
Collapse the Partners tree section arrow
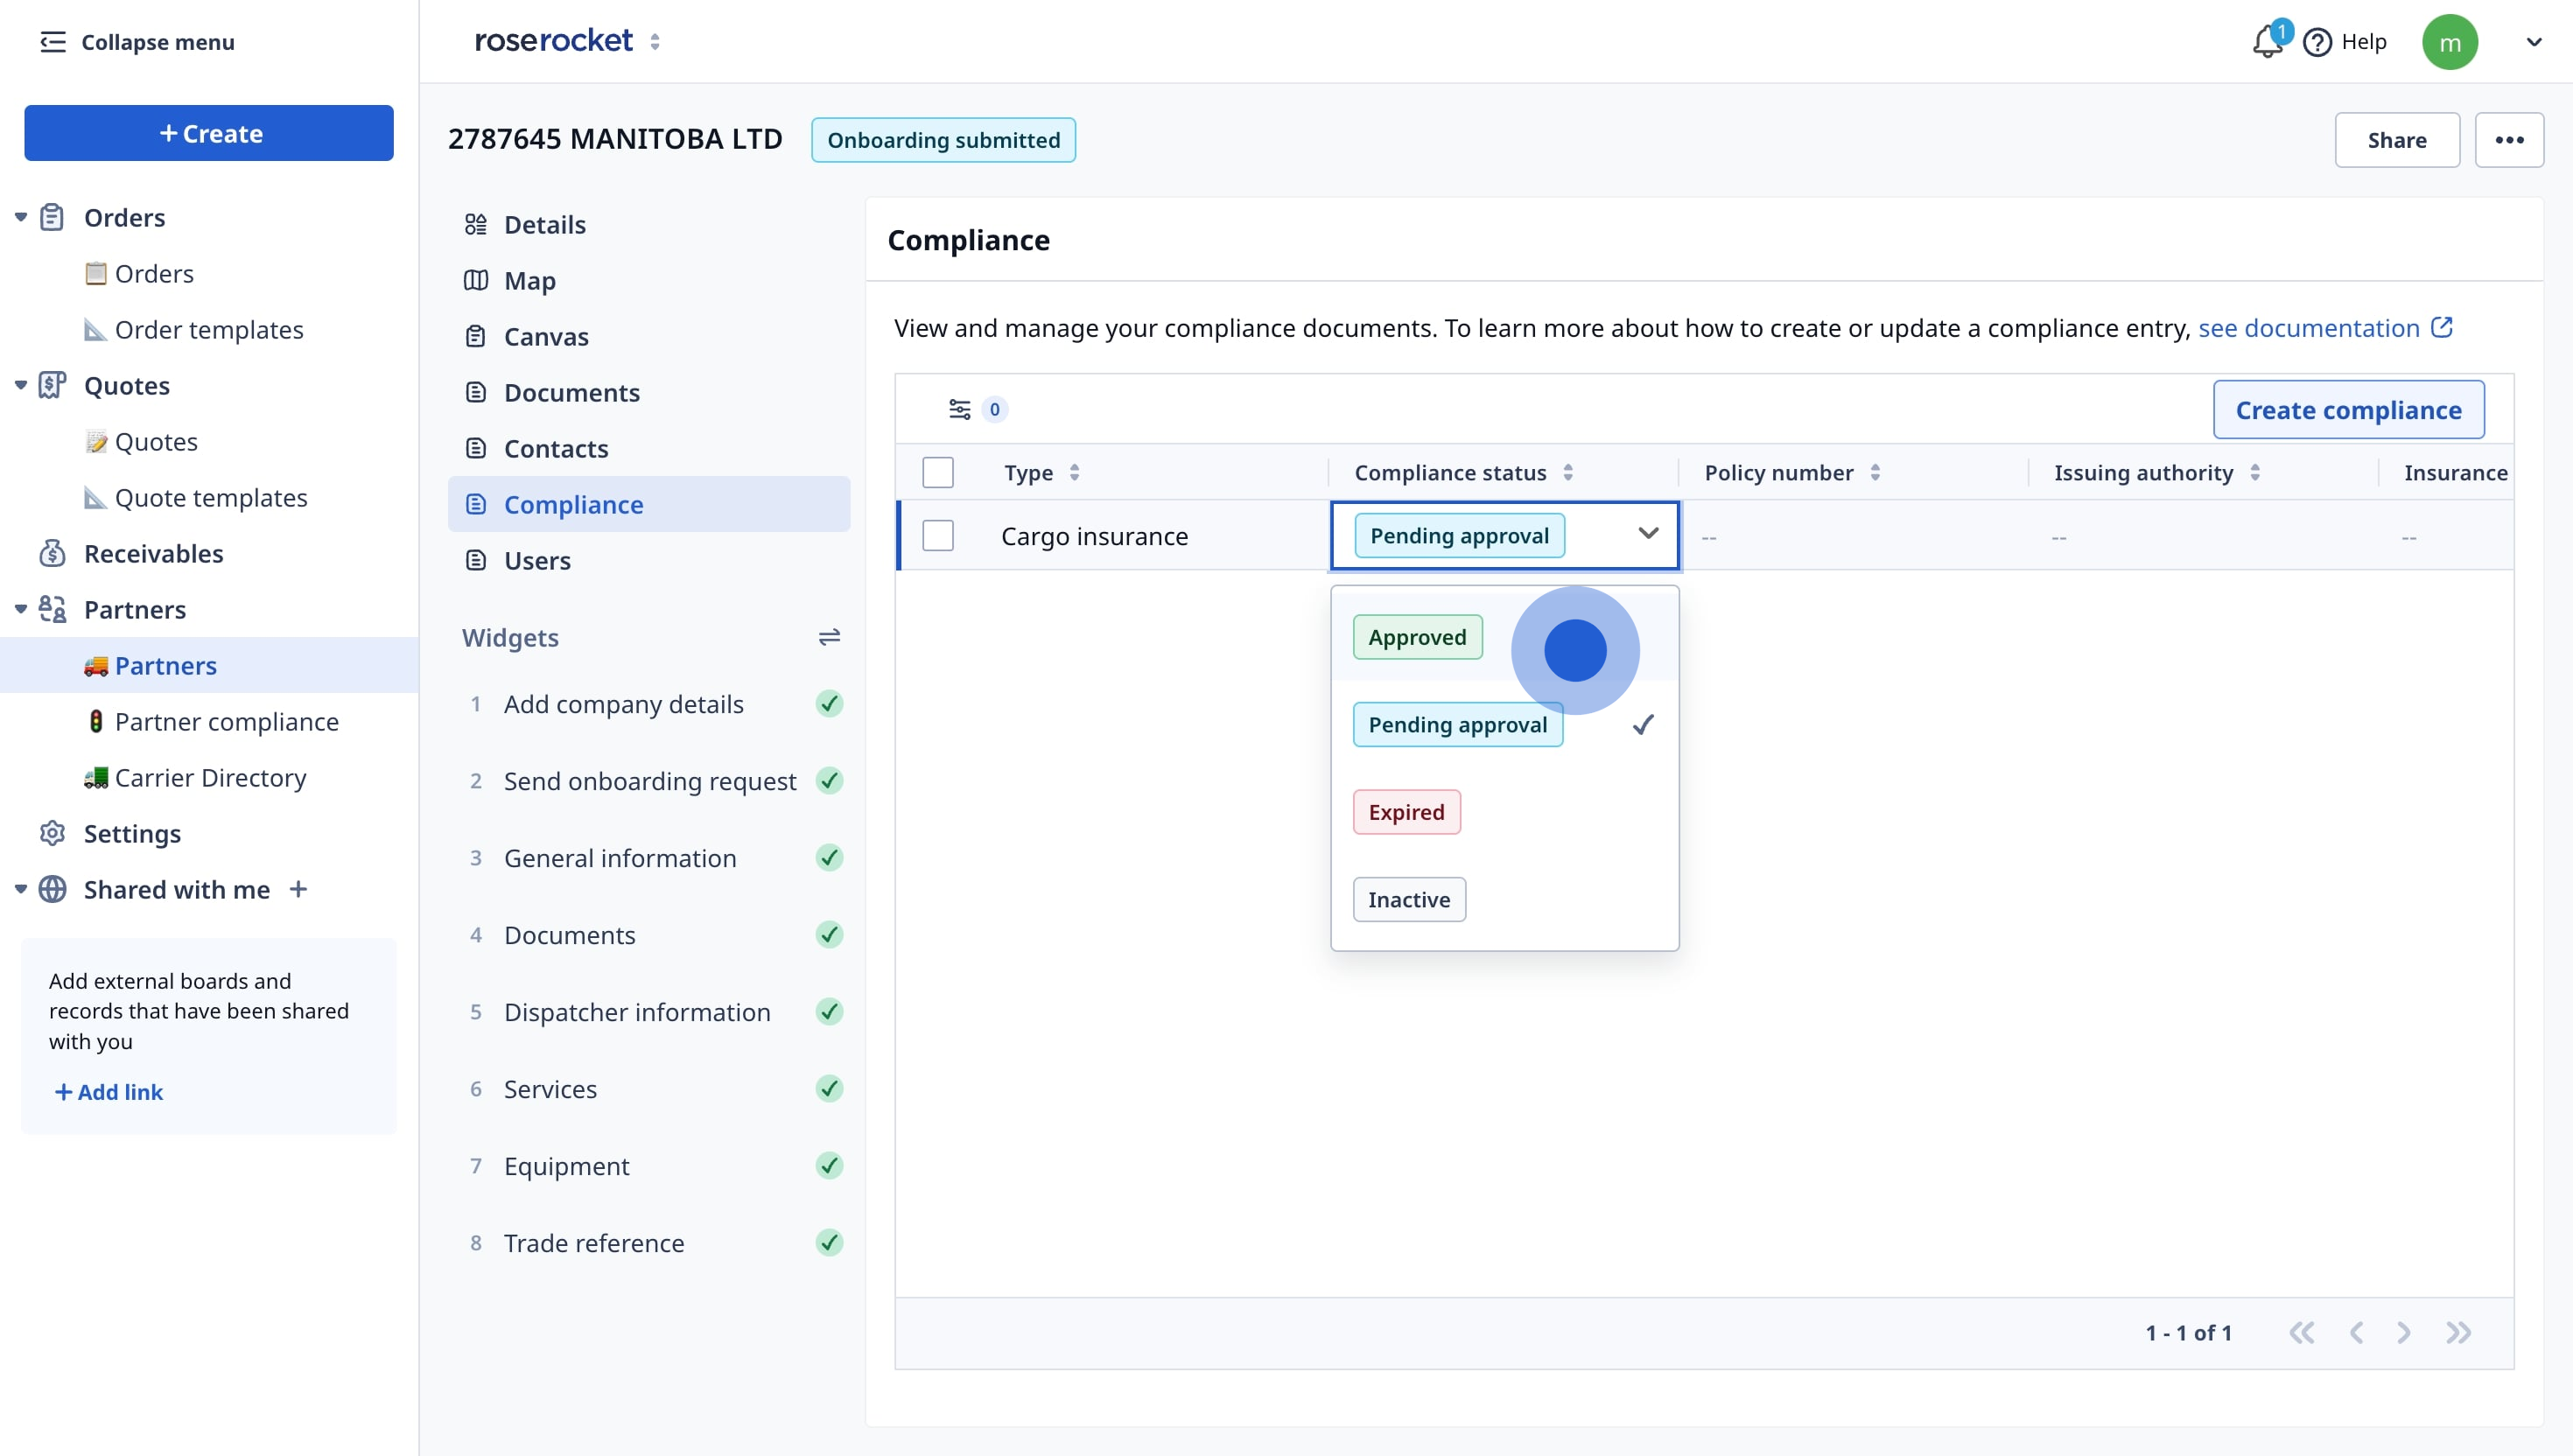20,609
